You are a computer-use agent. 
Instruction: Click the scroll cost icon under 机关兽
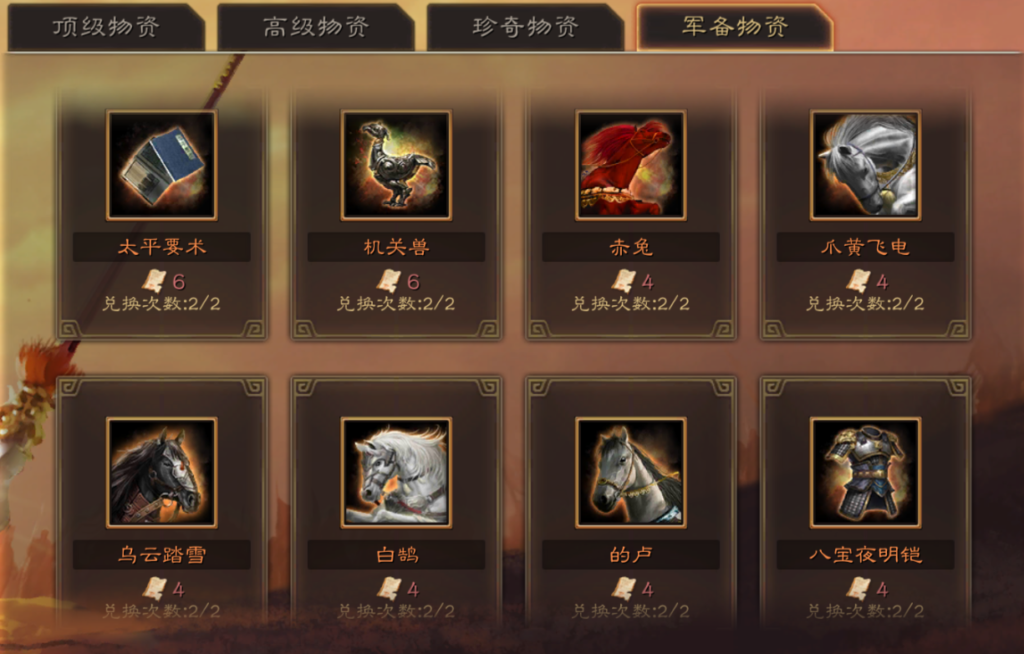point(389,281)
